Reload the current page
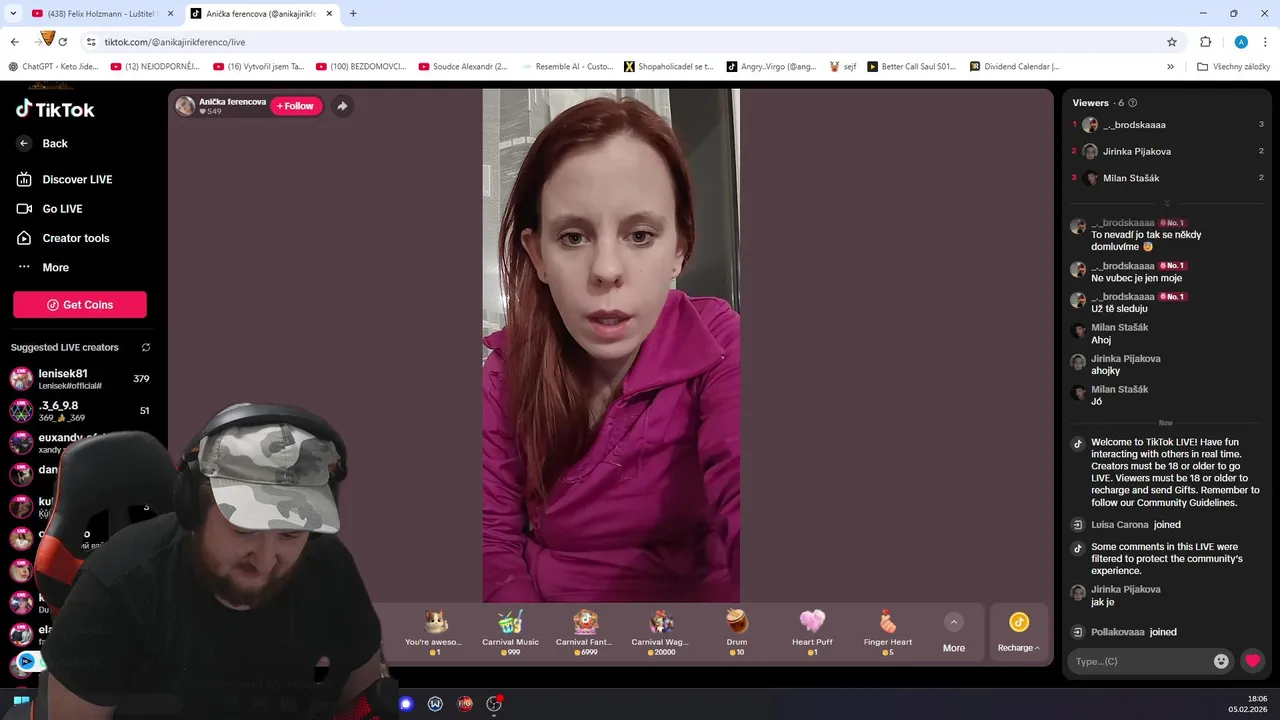1280x720 pixels. coord(63,42)
